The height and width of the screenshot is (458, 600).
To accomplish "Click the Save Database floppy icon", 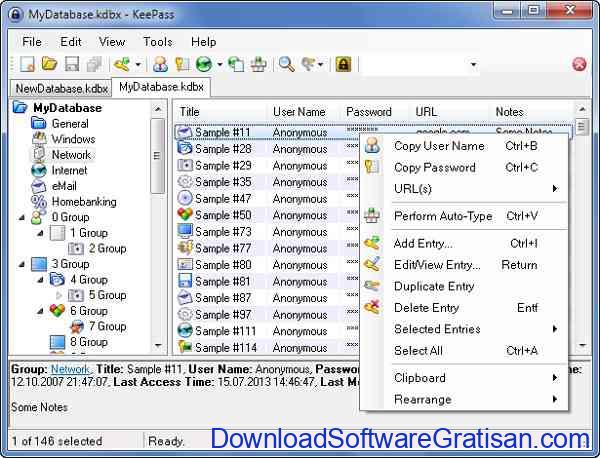I will (72, 64).
